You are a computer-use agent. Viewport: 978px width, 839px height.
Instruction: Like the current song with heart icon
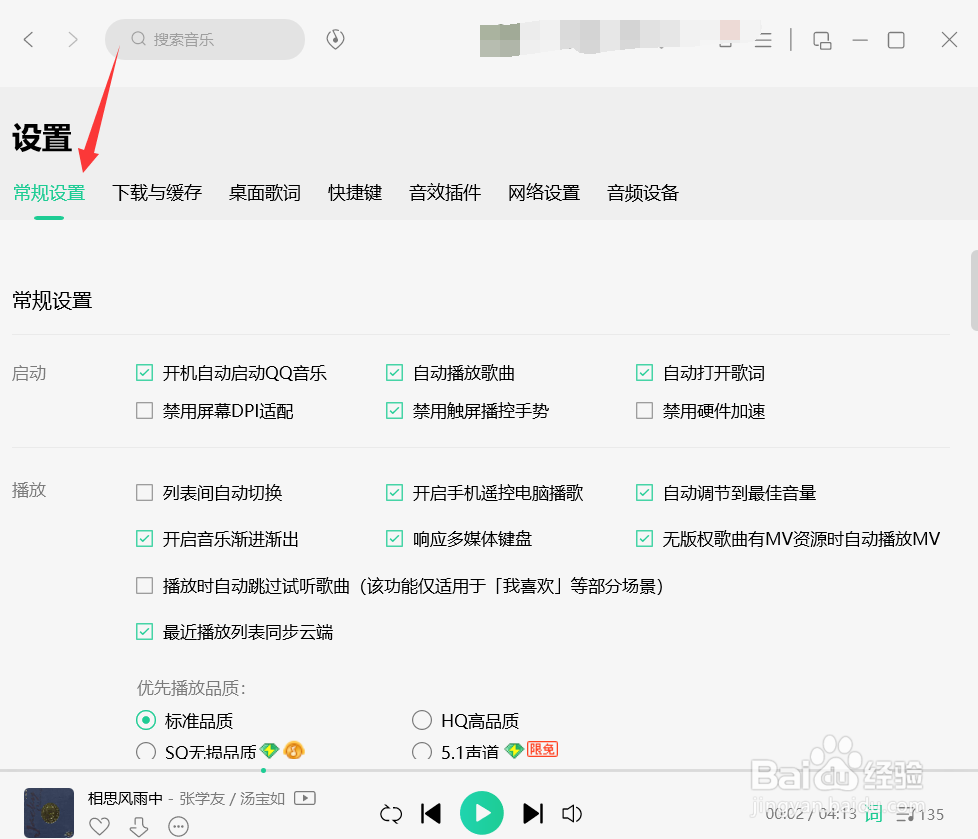pos(100,827)
